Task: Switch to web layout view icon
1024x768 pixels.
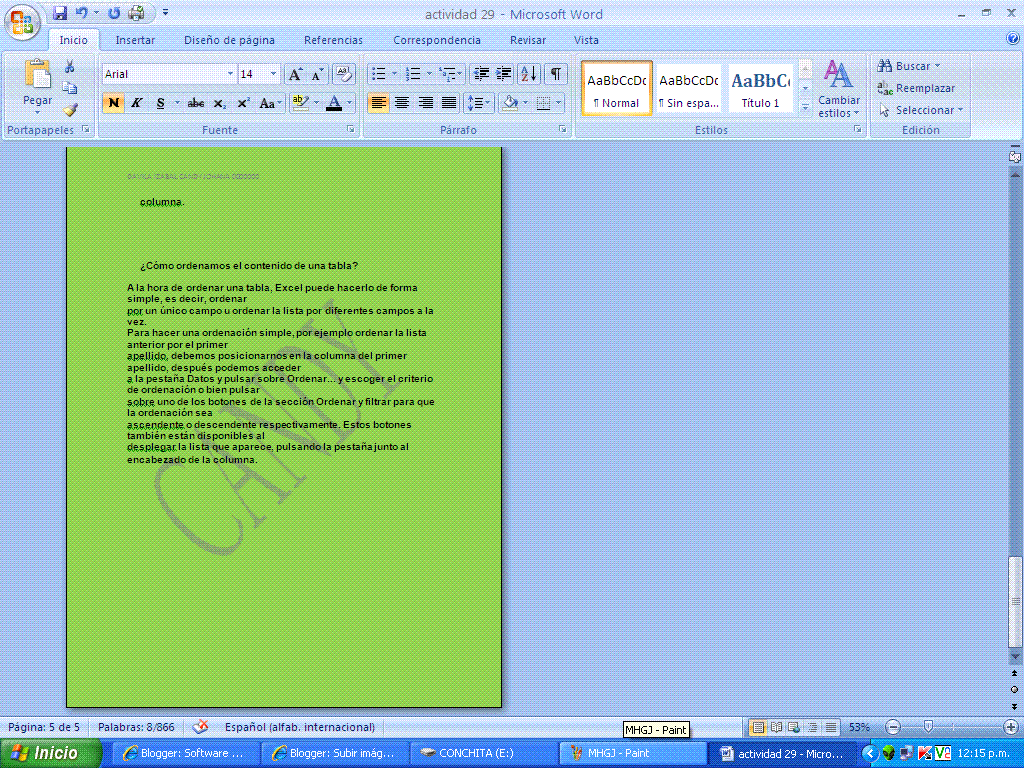Action: [793, 727]
